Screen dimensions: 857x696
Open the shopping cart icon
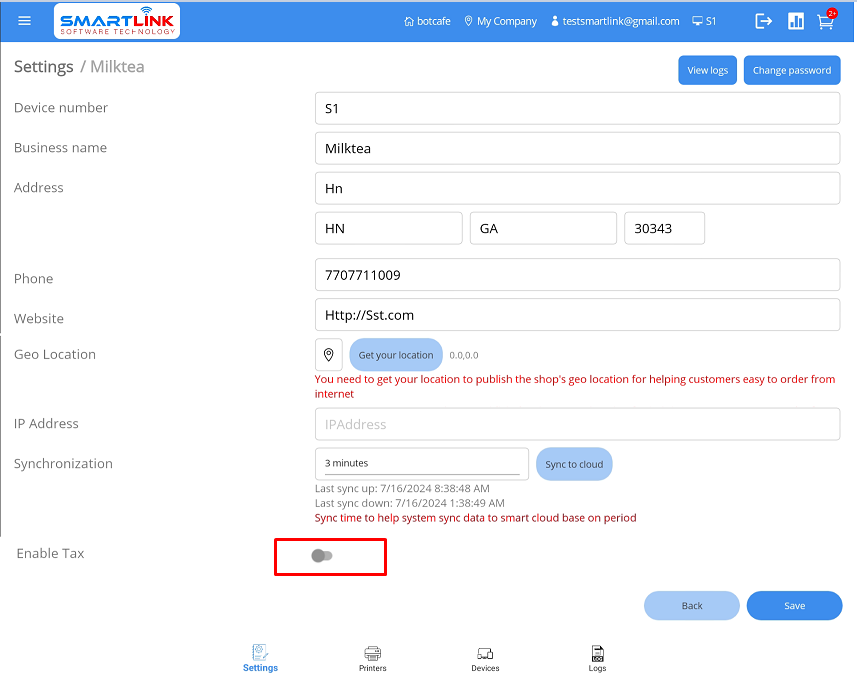click(826, 21)
